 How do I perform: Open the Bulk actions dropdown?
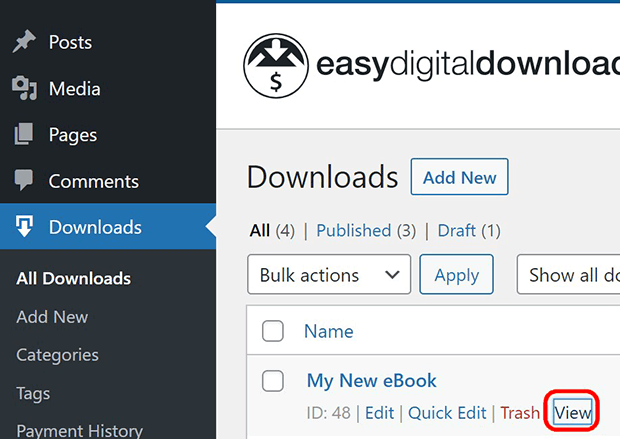pyautogui.click(x=329, y=274)
